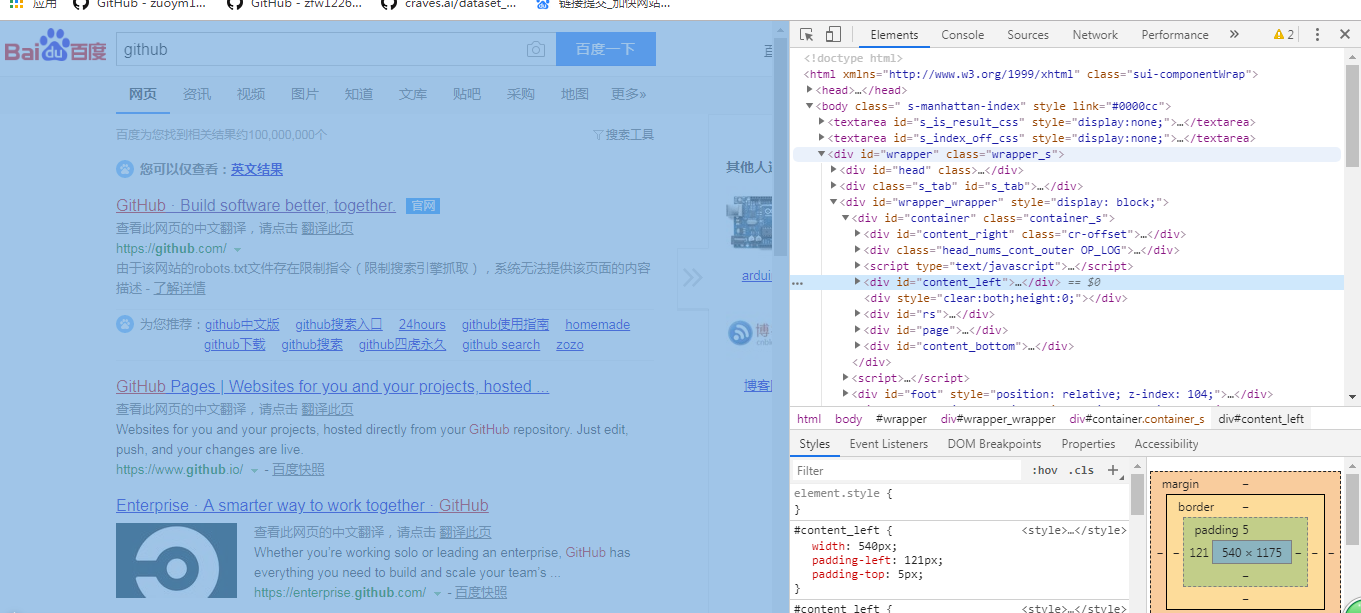Open the craves.ai/dataset bookmark
Screen dimensions: 1361x613
[451, 4]
